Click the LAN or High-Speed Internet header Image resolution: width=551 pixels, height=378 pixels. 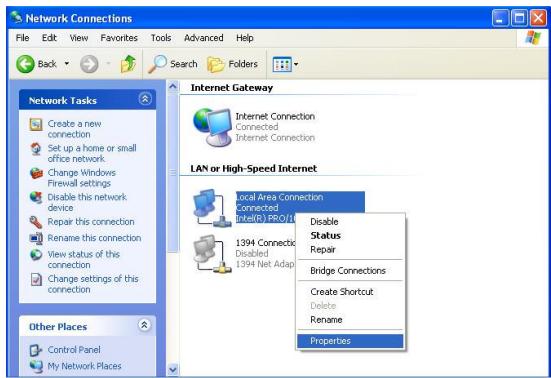click(x=254, y=169)
